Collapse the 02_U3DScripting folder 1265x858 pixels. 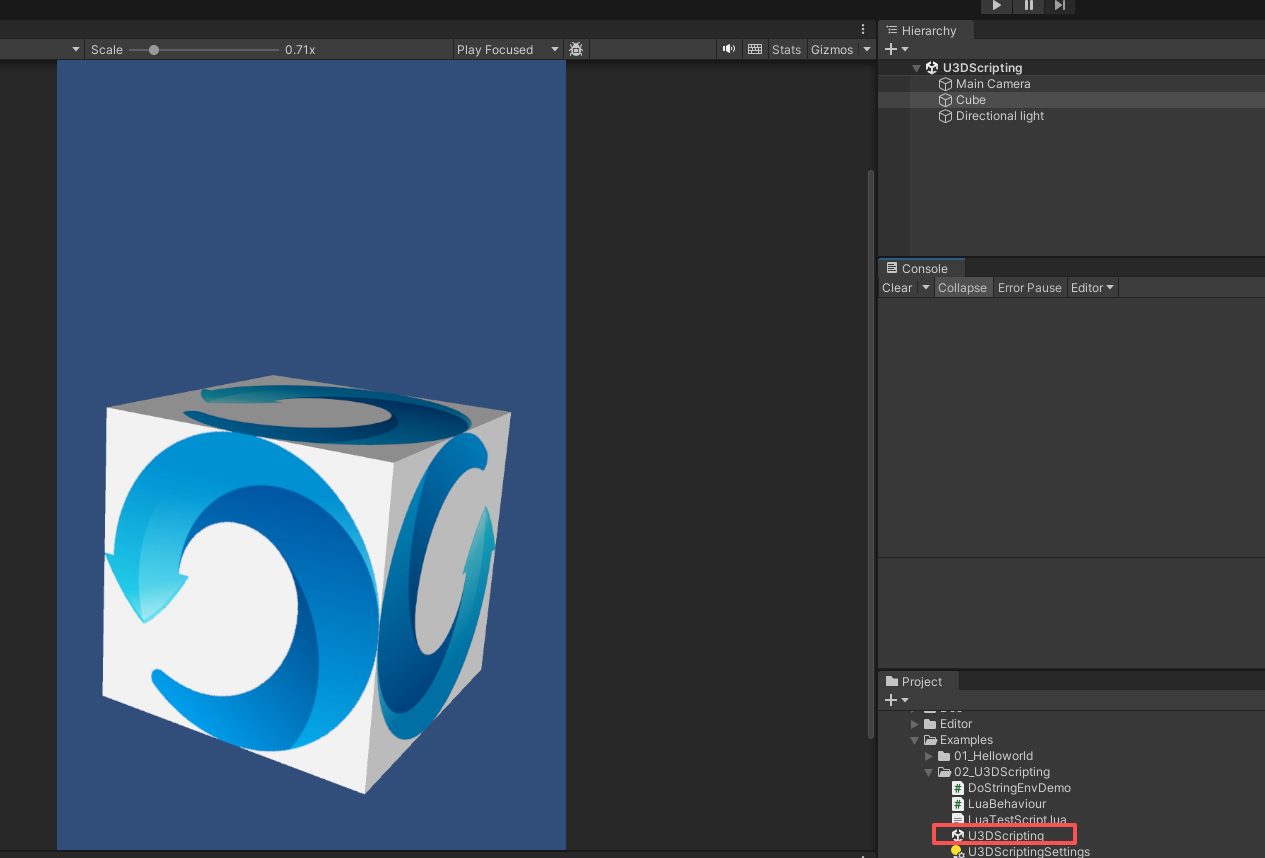click(x=929, y=772)
